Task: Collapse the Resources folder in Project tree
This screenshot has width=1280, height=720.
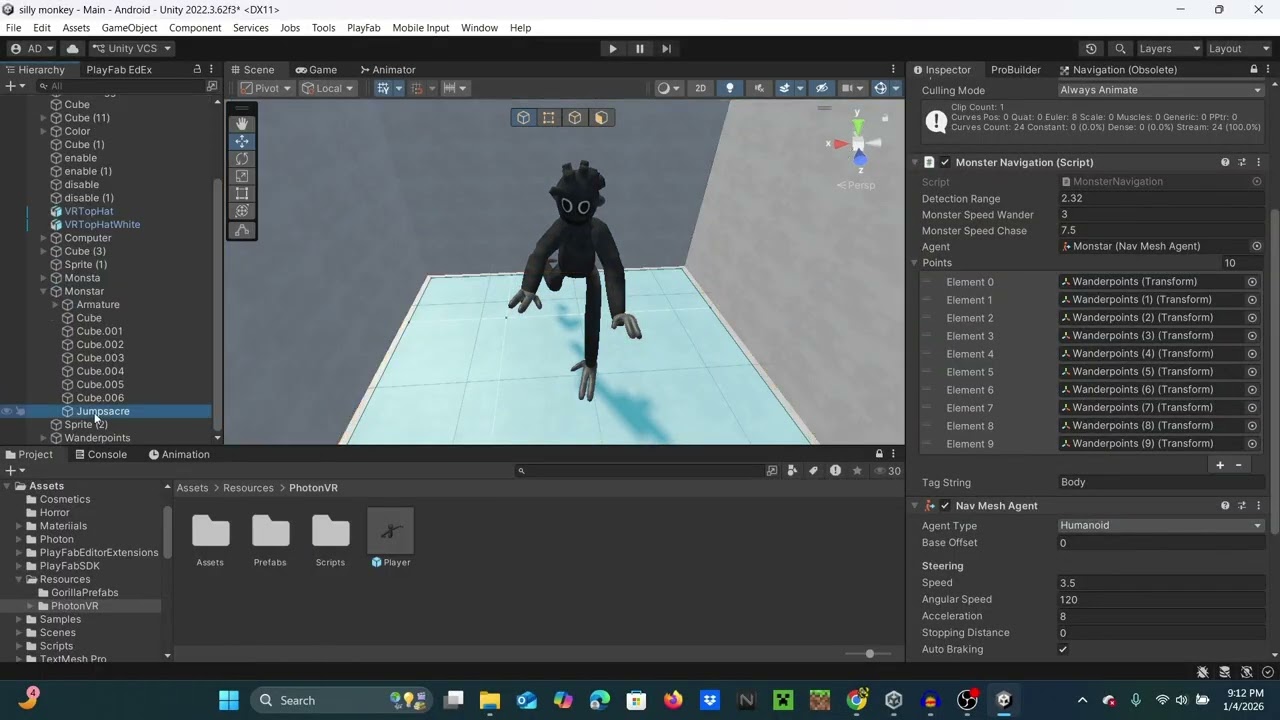Action: (x=18, y=580)
